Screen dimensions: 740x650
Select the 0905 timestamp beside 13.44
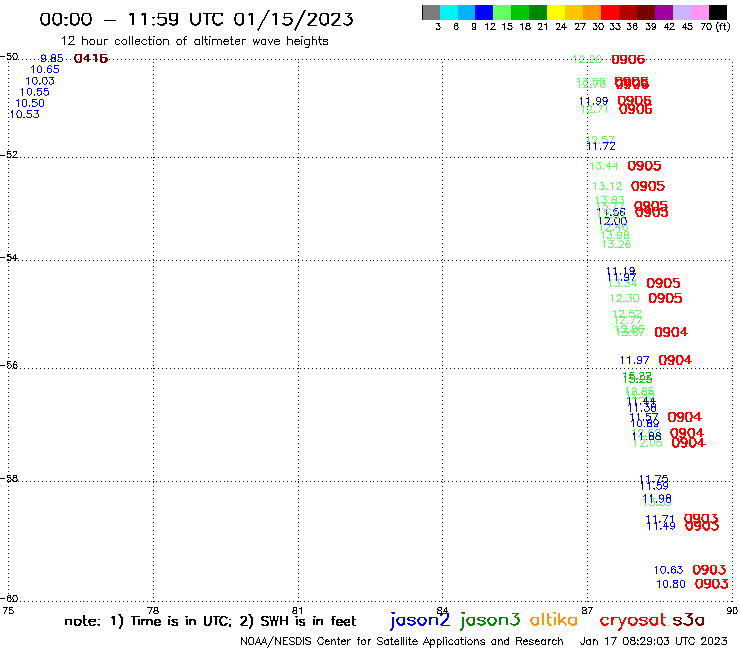tap(644, 166)
